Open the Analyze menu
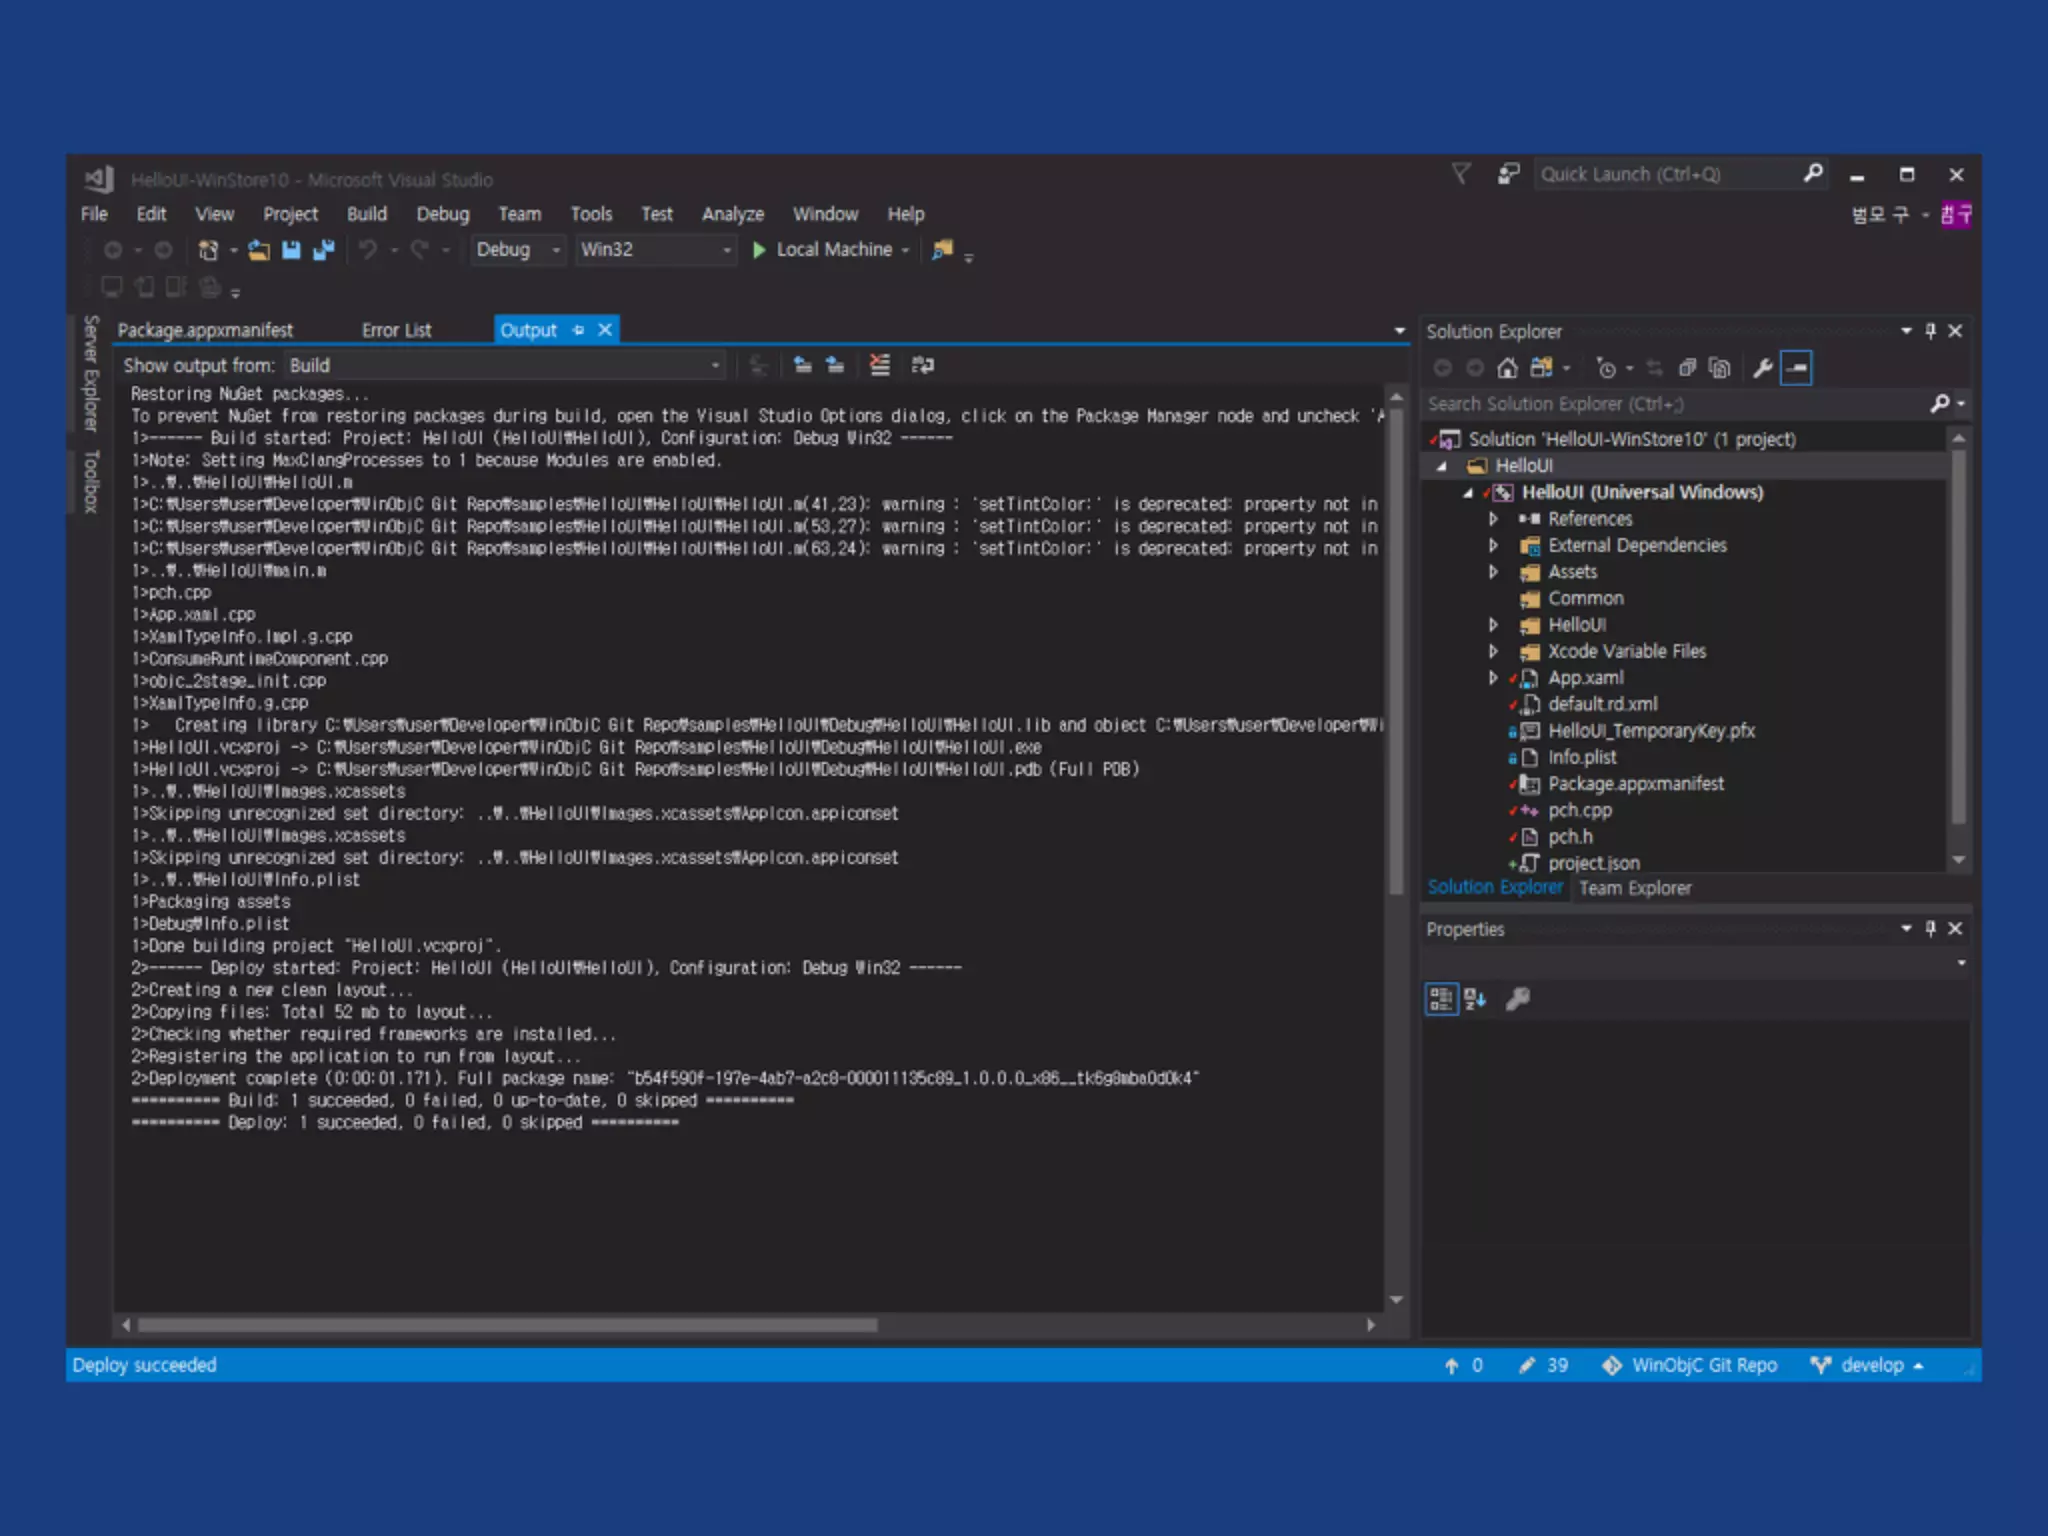 click(x=732, y=214)
